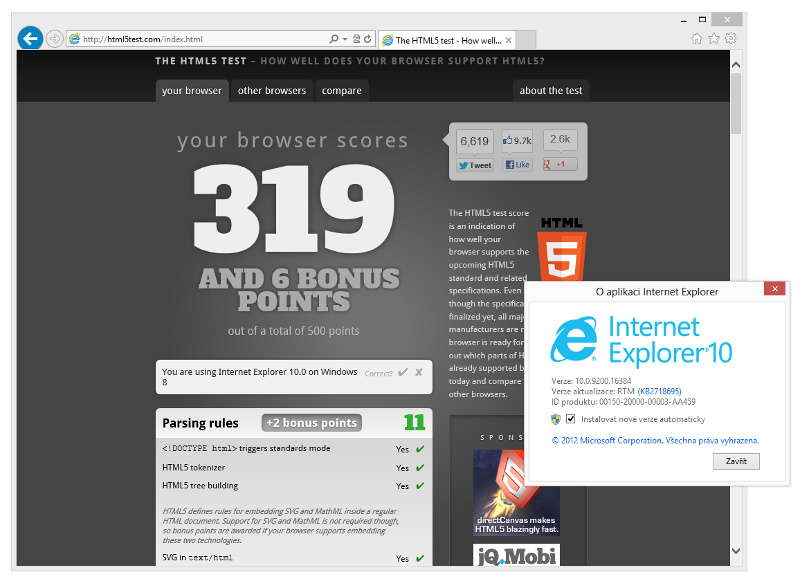Click the 'ID produktu' line in dialog
Viewport: 800px width, 579px height.
click(623, 402)
